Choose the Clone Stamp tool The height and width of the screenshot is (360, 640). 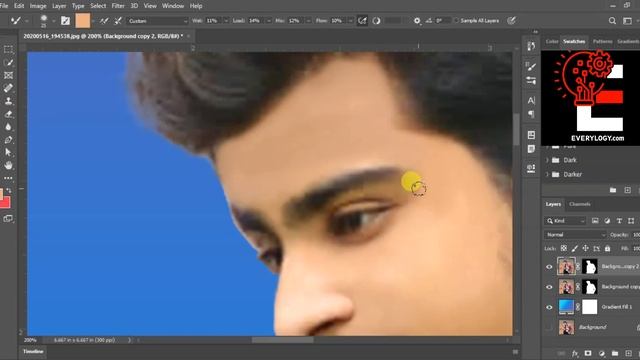click(8, 101)
